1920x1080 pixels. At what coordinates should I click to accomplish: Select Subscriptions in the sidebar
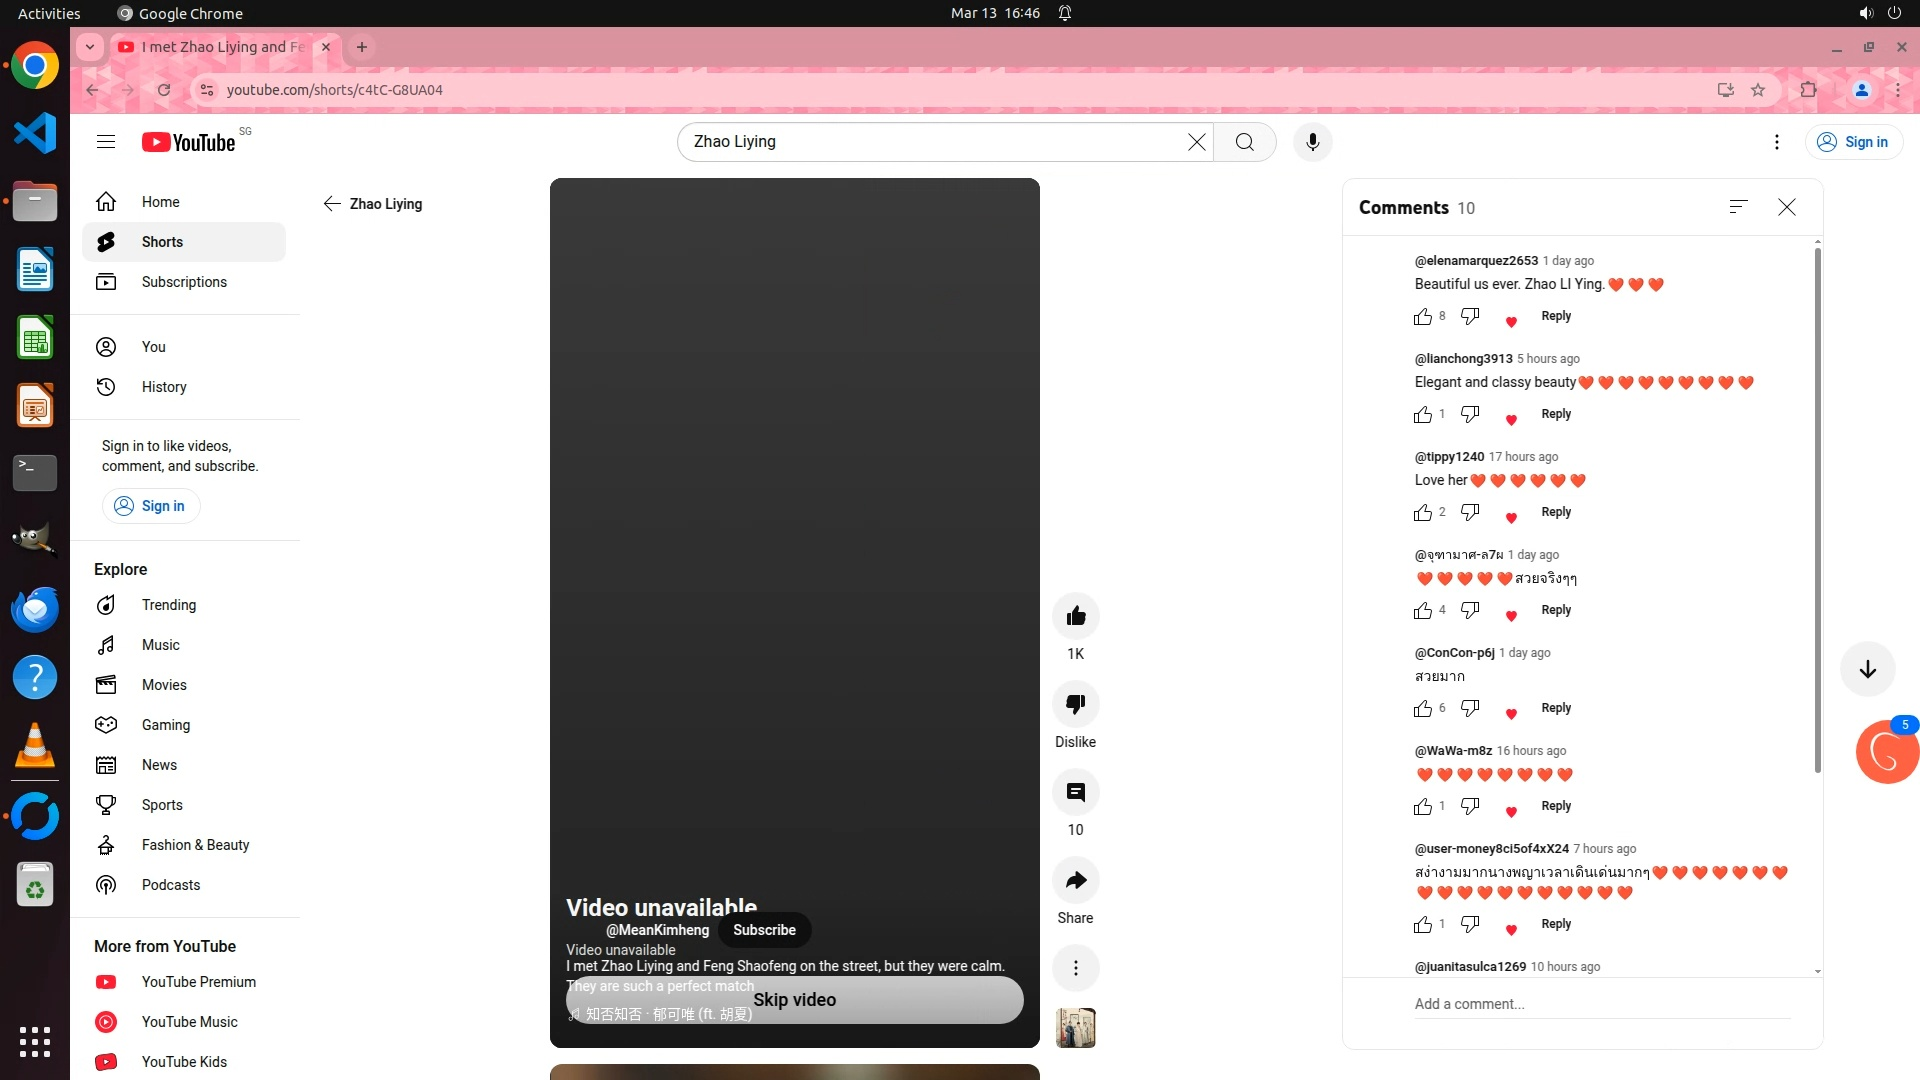pyautogui.click(x=184, y=282)
